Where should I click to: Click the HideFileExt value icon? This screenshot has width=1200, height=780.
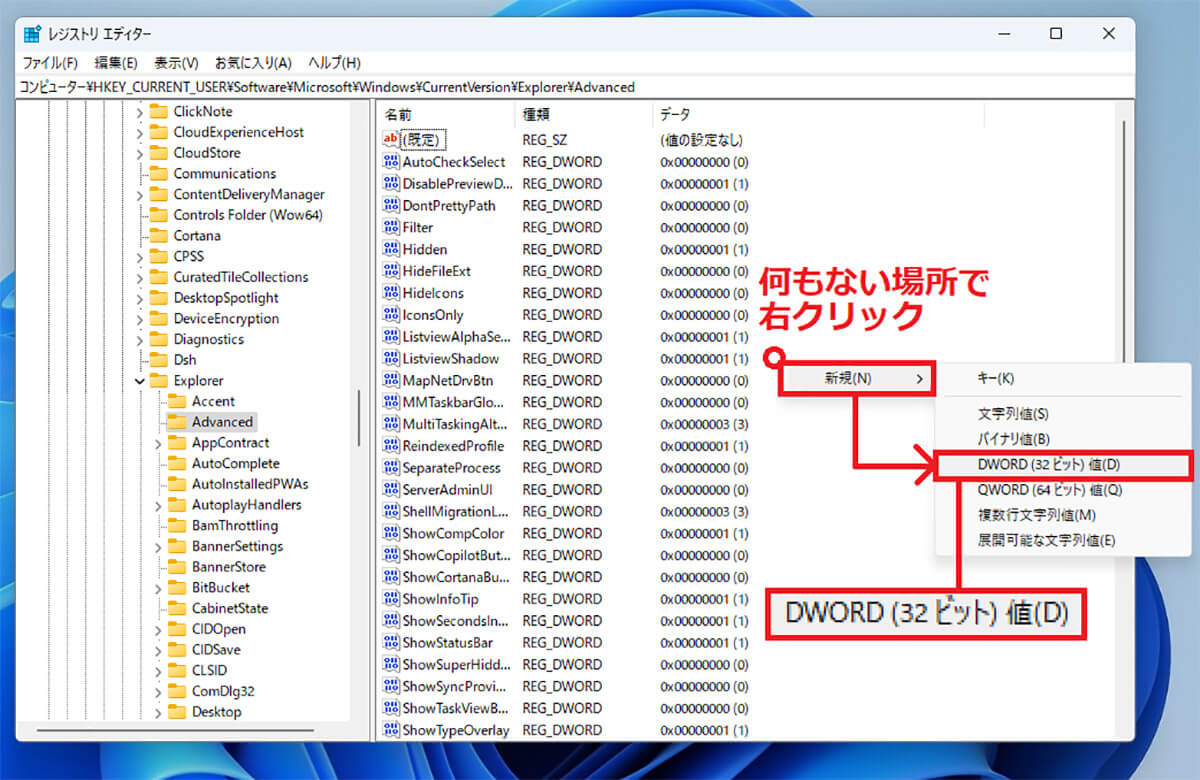click(x=391, y=271)
